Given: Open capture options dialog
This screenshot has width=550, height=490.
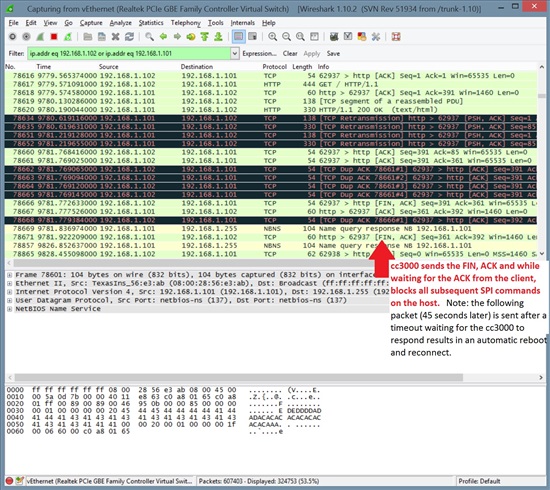Looking at the screenshot, I should pos(26,36).
